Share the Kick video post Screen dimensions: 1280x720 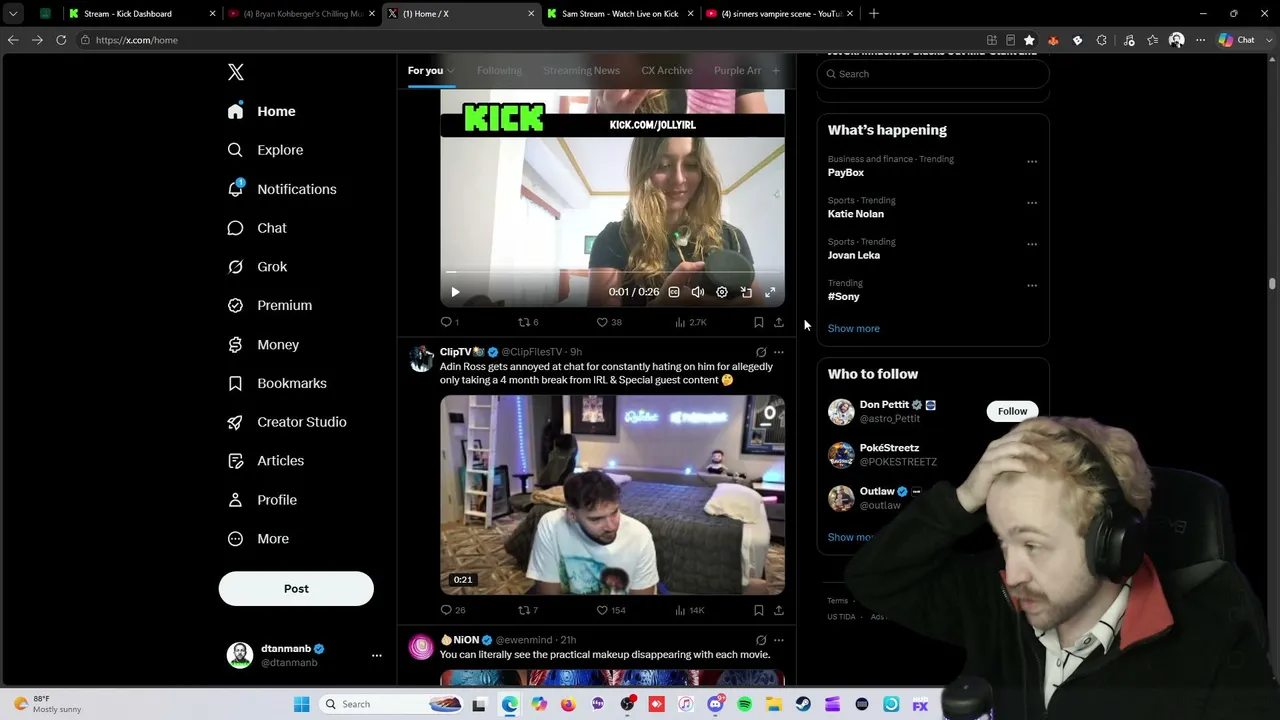click(x=779, y=322)
